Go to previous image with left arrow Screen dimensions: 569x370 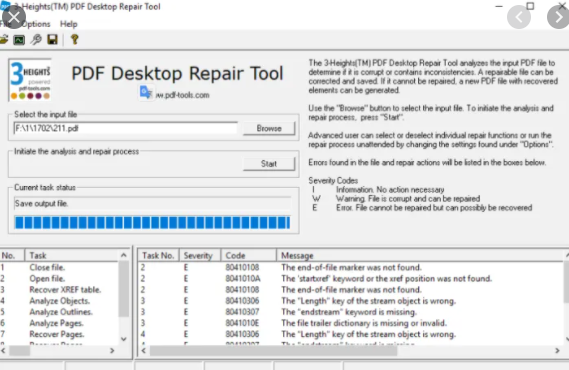click(x=519, y=17)
